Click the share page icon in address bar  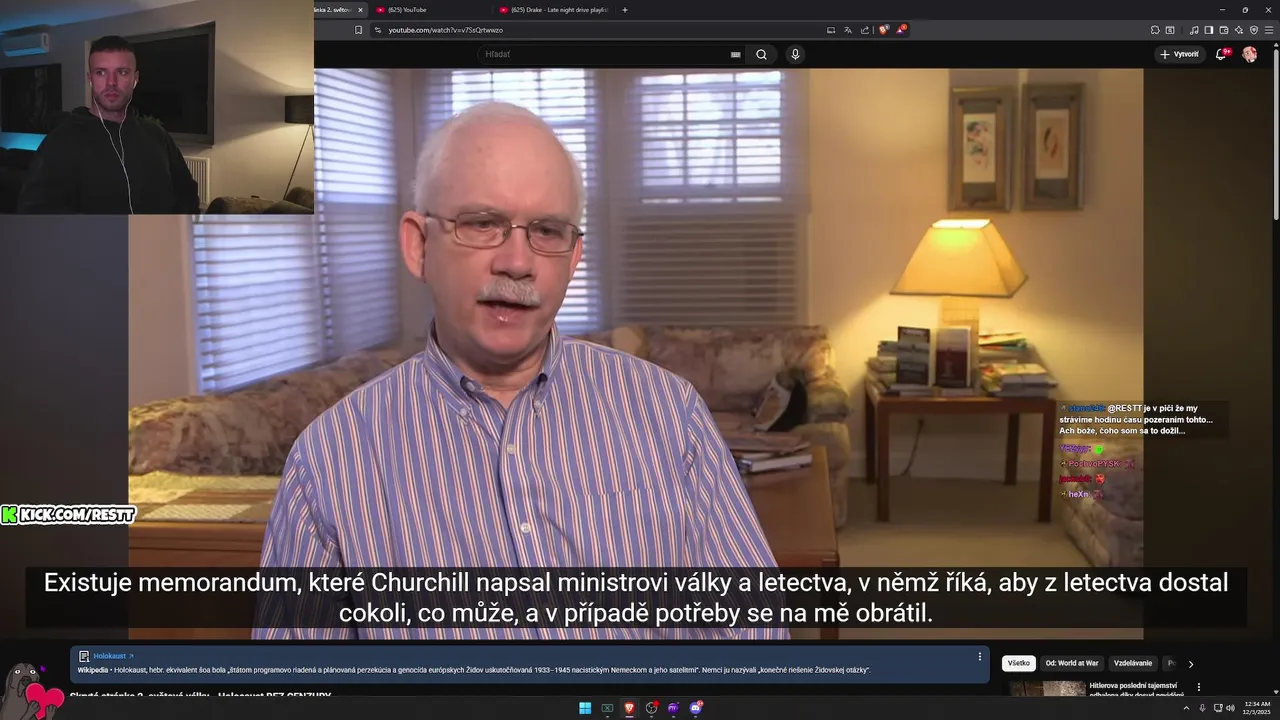pos(865,30)
